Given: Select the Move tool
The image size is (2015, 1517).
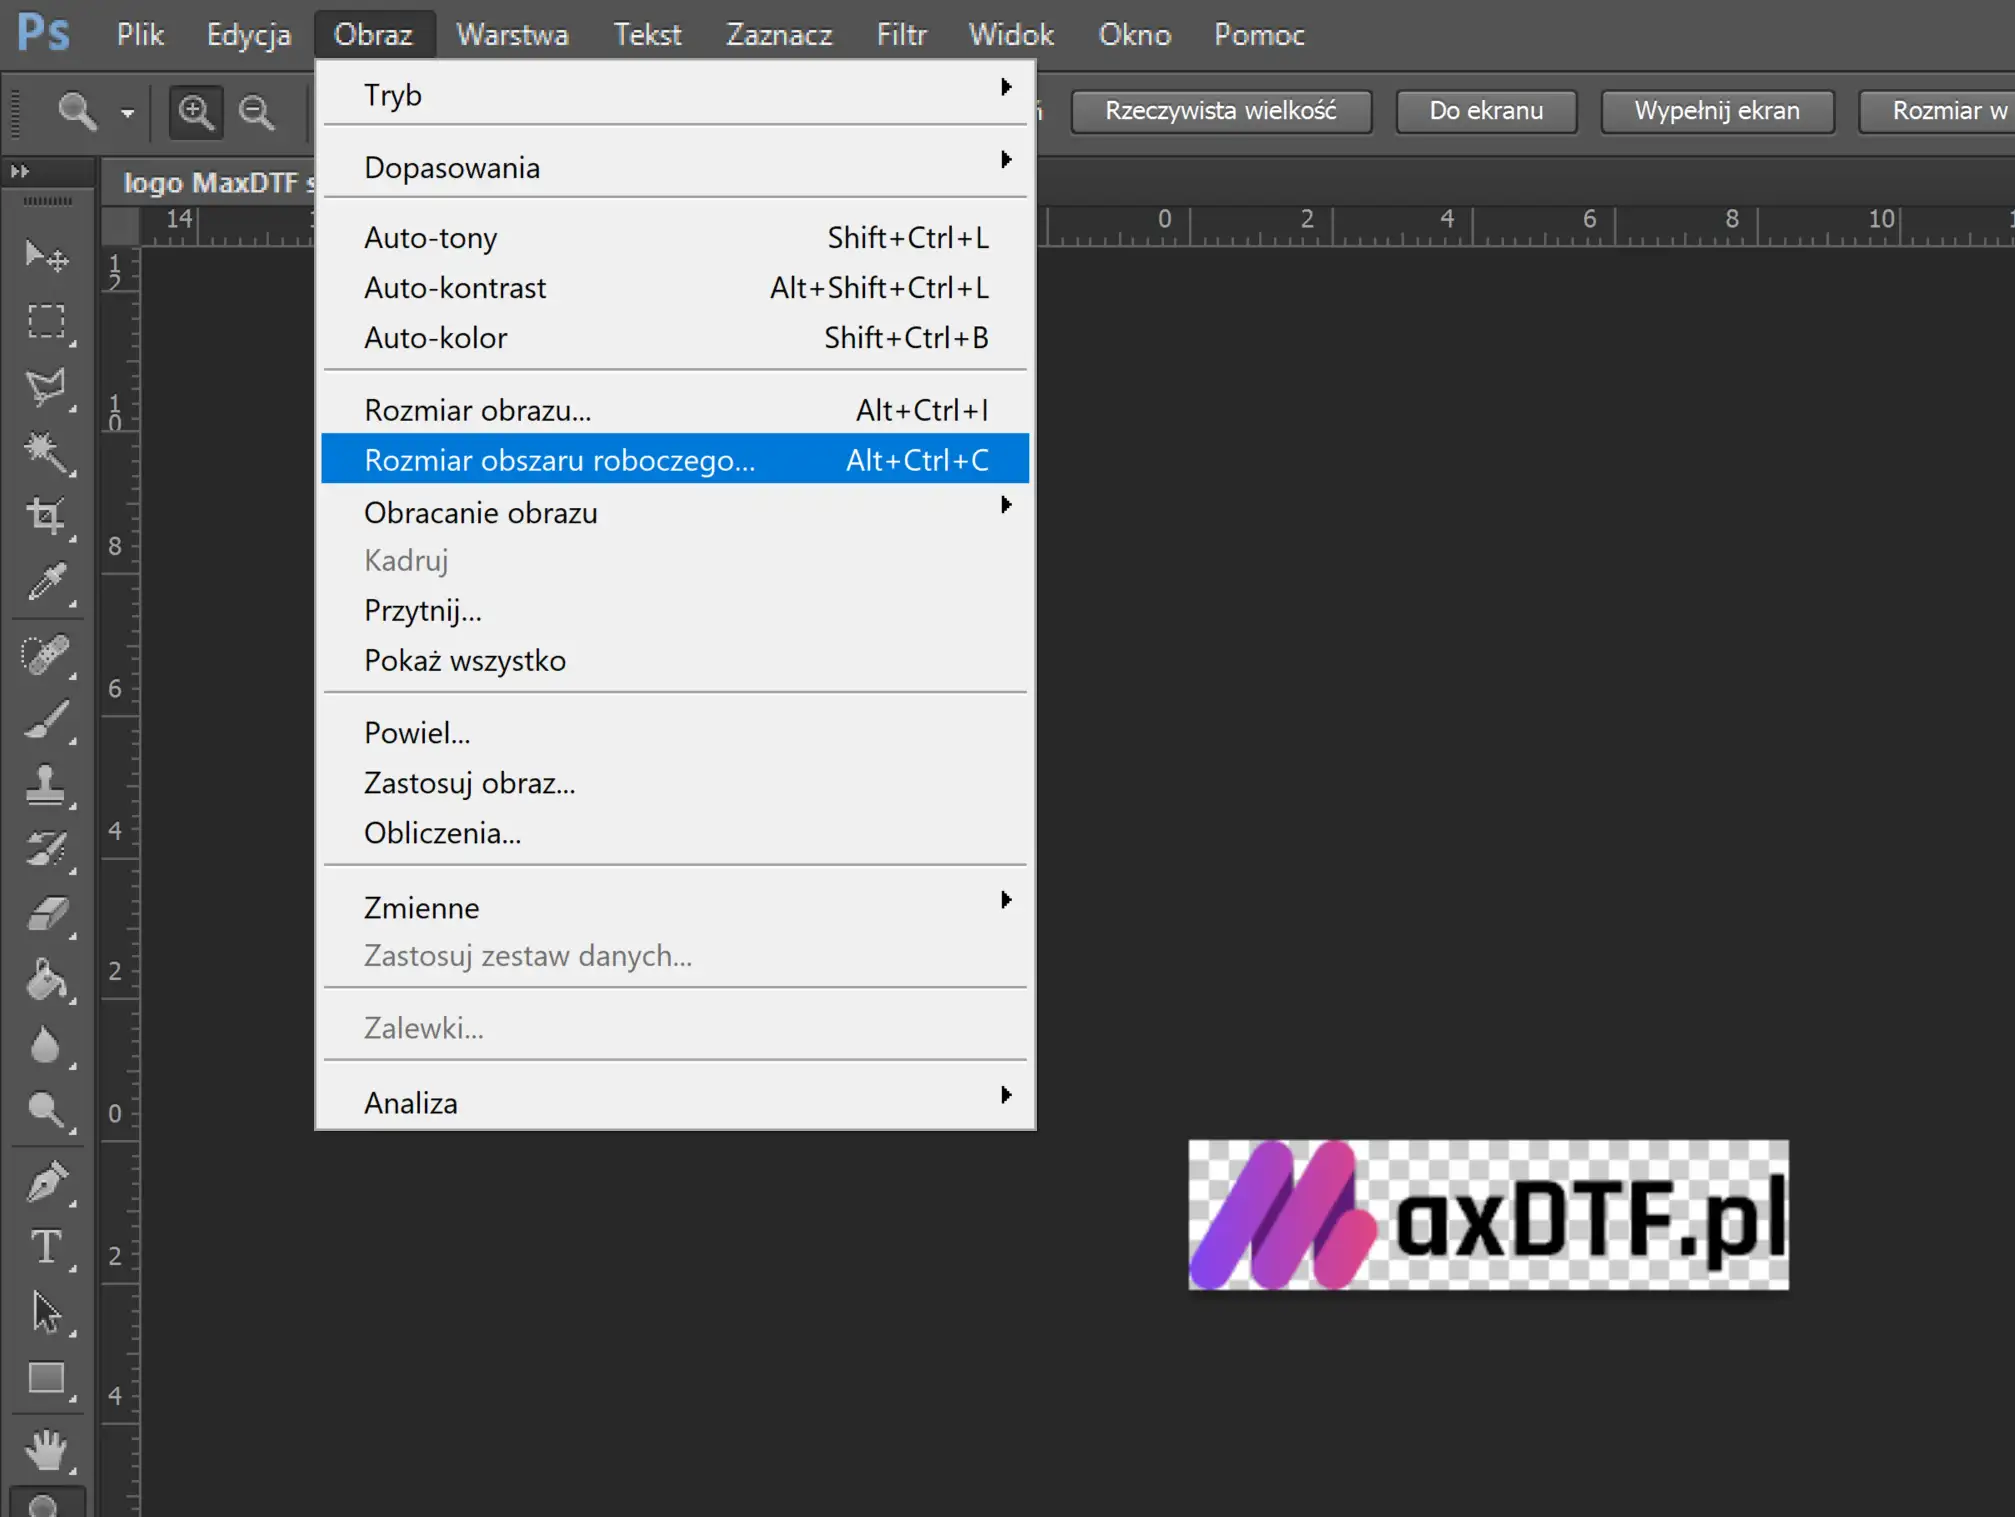Looking at the screenshot, I should point(46,256).
